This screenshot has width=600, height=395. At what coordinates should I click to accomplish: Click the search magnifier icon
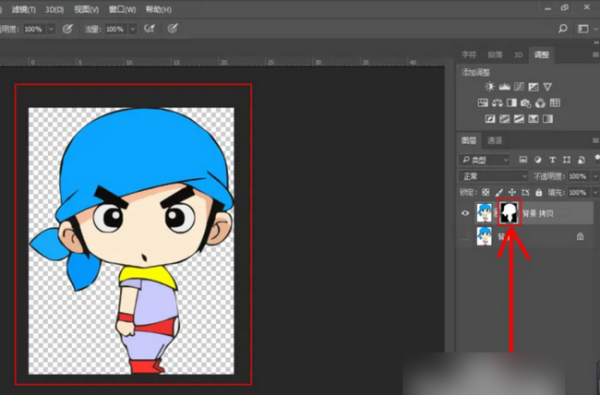(563, 28)
